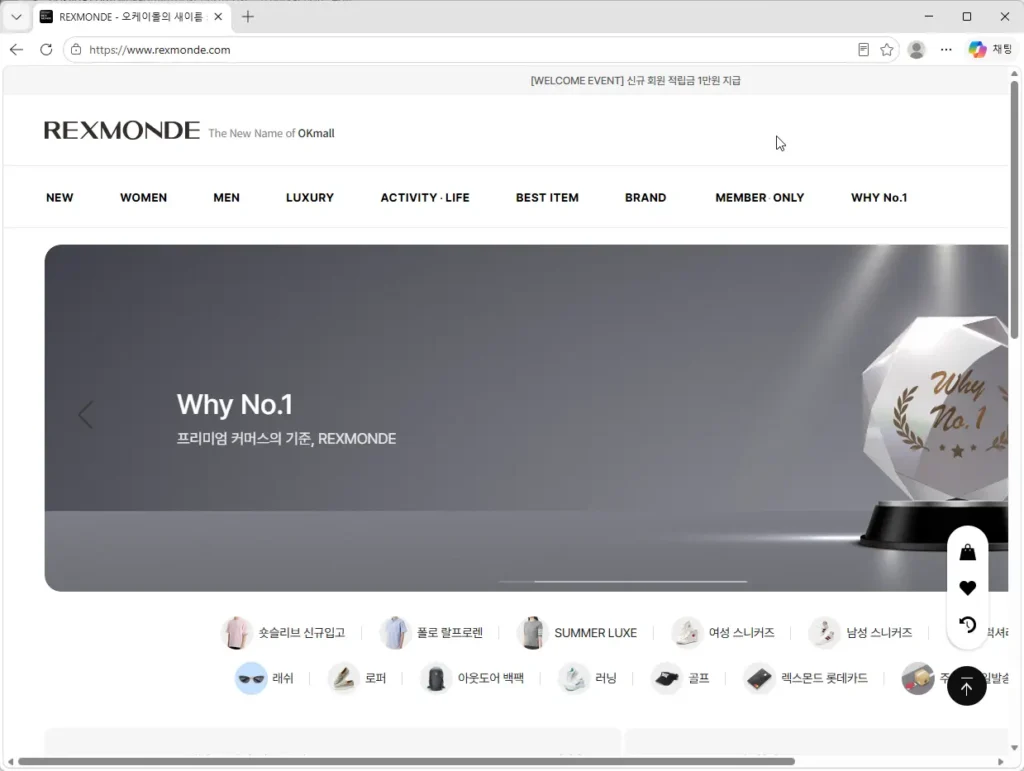Add page to favorites star icon

(x=886, y=50)
